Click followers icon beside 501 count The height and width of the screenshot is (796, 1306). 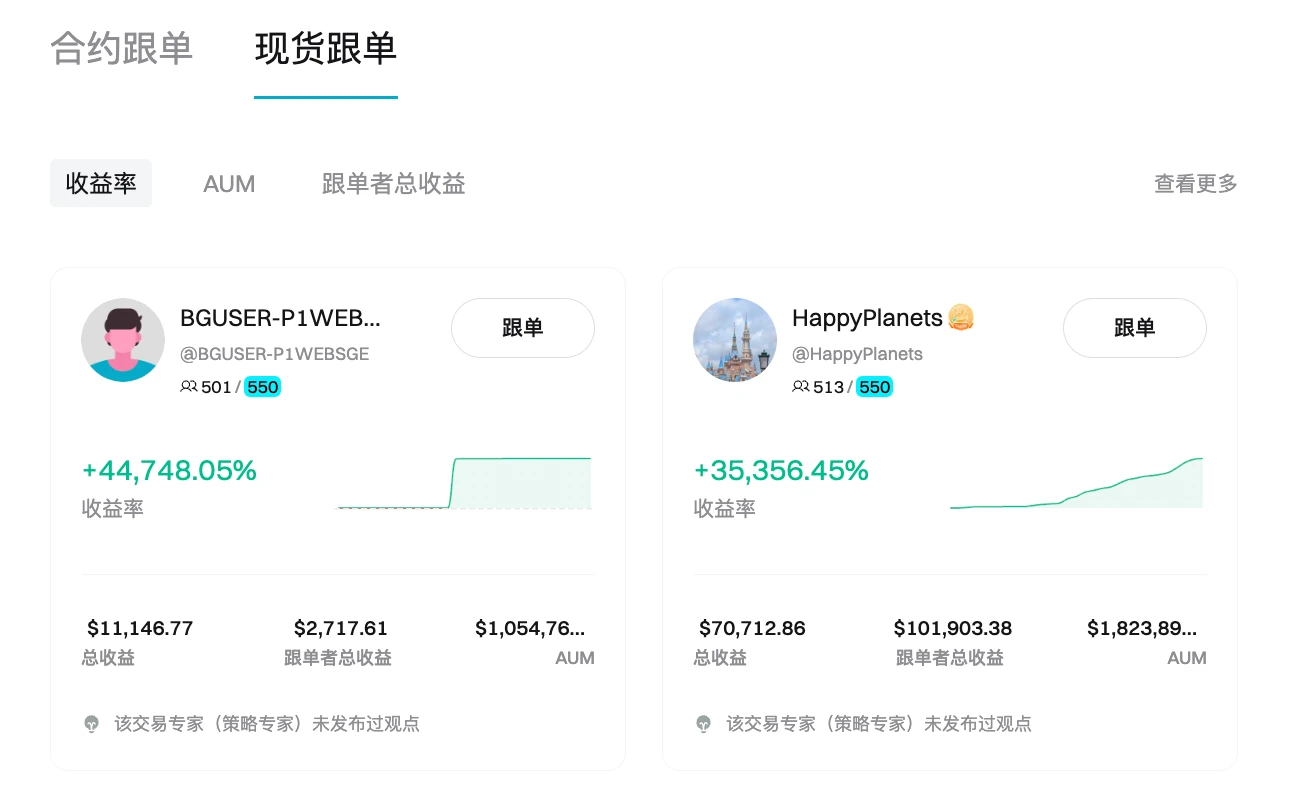189,387
